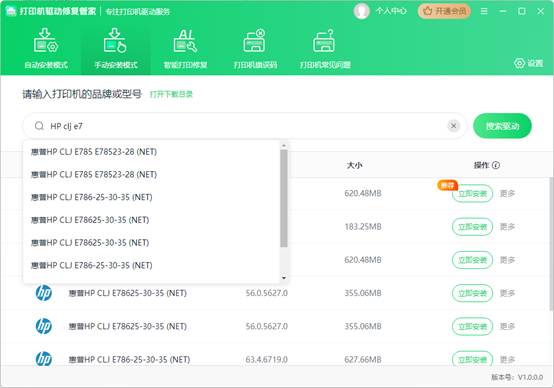The image size is (554, 388).
Task: Clear the search text with X icon
Action: coord(454,126)
